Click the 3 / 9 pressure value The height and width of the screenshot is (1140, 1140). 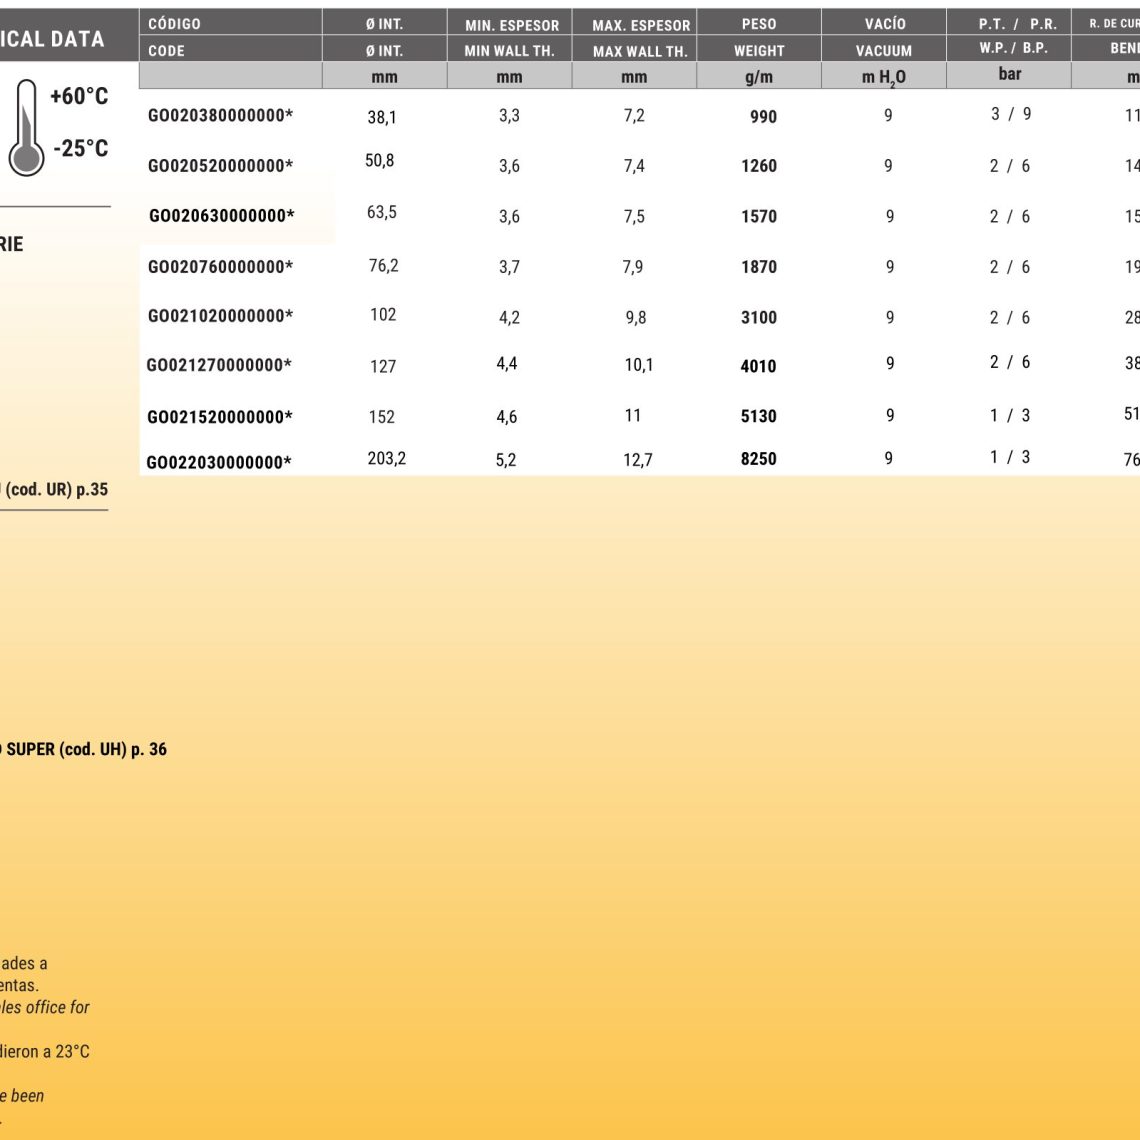click(1010, 114)
